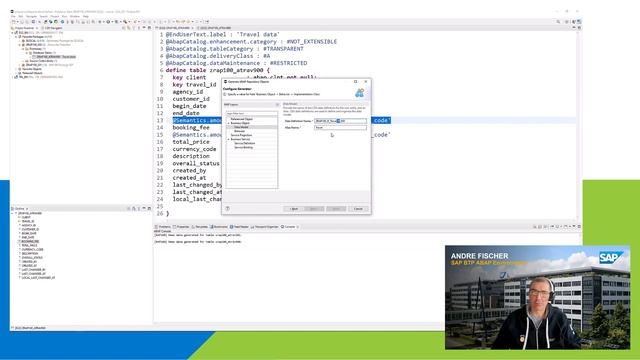
Task: Open the Transport Organizer tab
Action: point(265,227)
